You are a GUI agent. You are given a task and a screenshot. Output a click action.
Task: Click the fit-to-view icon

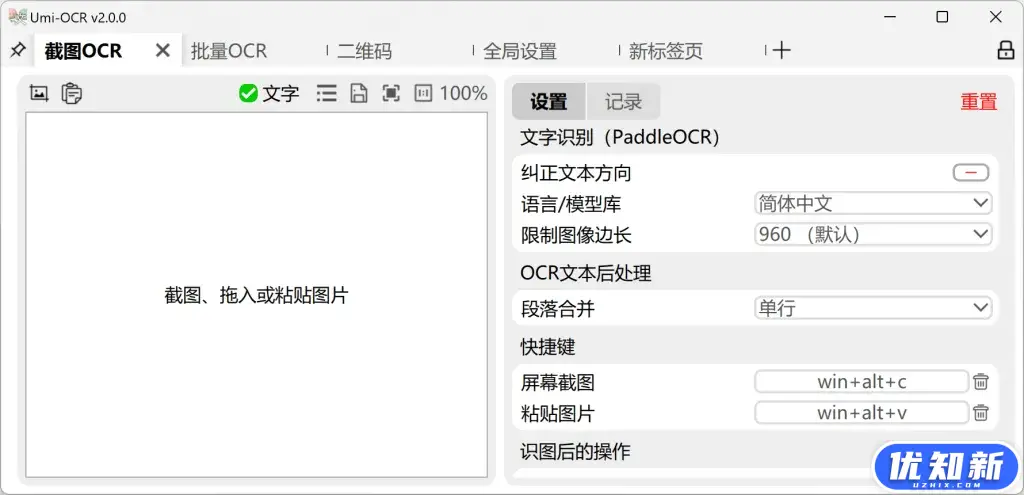(x=391, y=93)
